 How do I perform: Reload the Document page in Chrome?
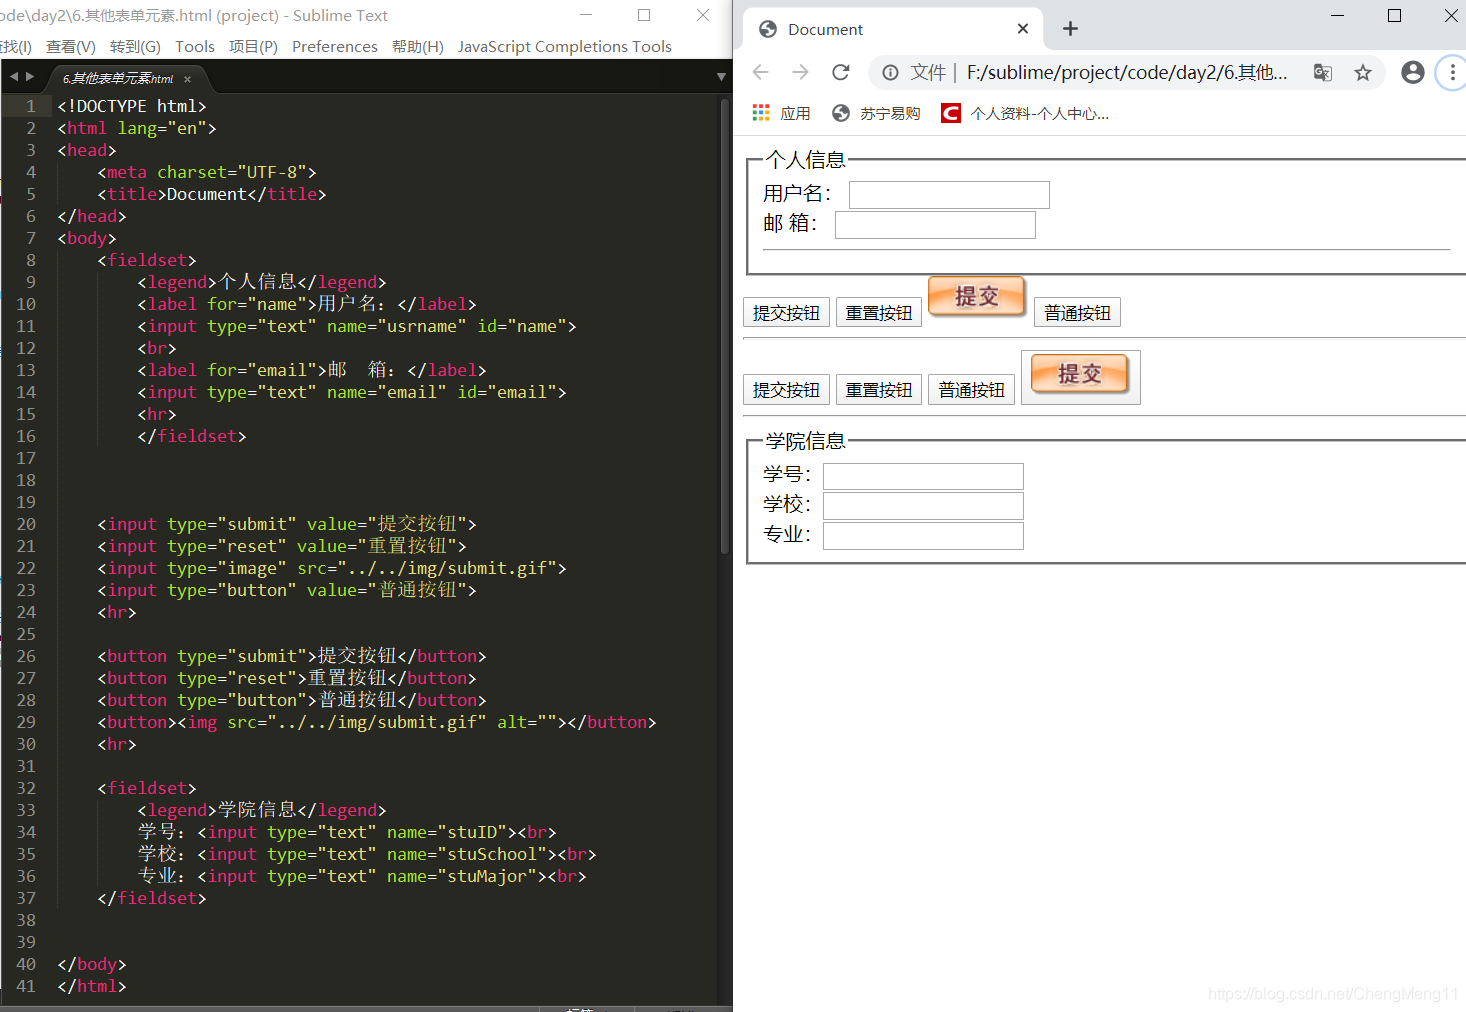click(841, 72)
